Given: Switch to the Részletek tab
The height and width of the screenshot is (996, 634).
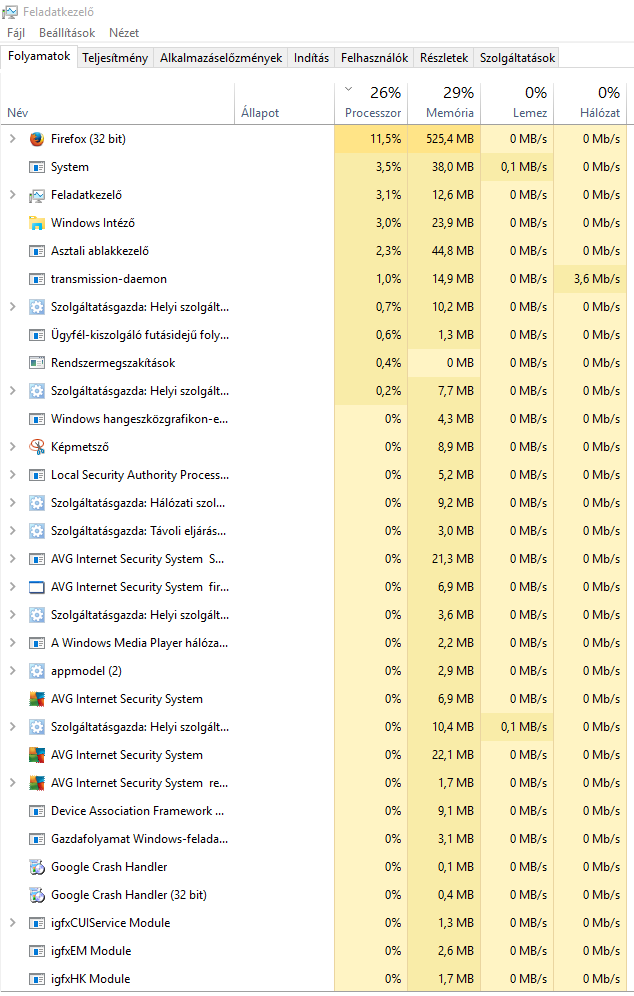Looking at the screenshot, I should 444,58.
